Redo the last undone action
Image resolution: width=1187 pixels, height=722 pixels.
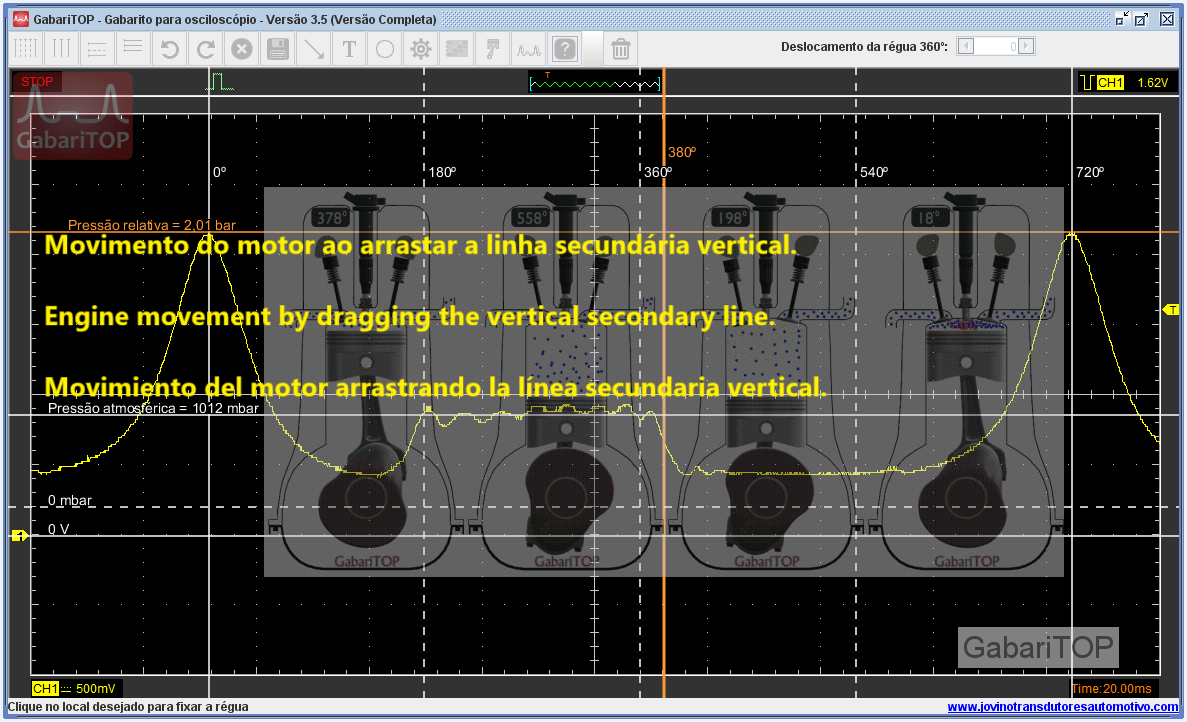205,49
